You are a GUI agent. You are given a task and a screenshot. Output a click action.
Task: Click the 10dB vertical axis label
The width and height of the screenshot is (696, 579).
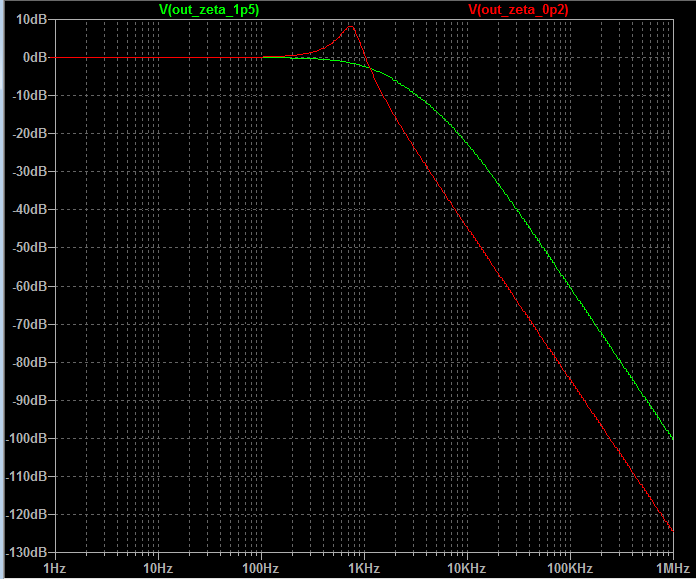click(x=31, y=20)
